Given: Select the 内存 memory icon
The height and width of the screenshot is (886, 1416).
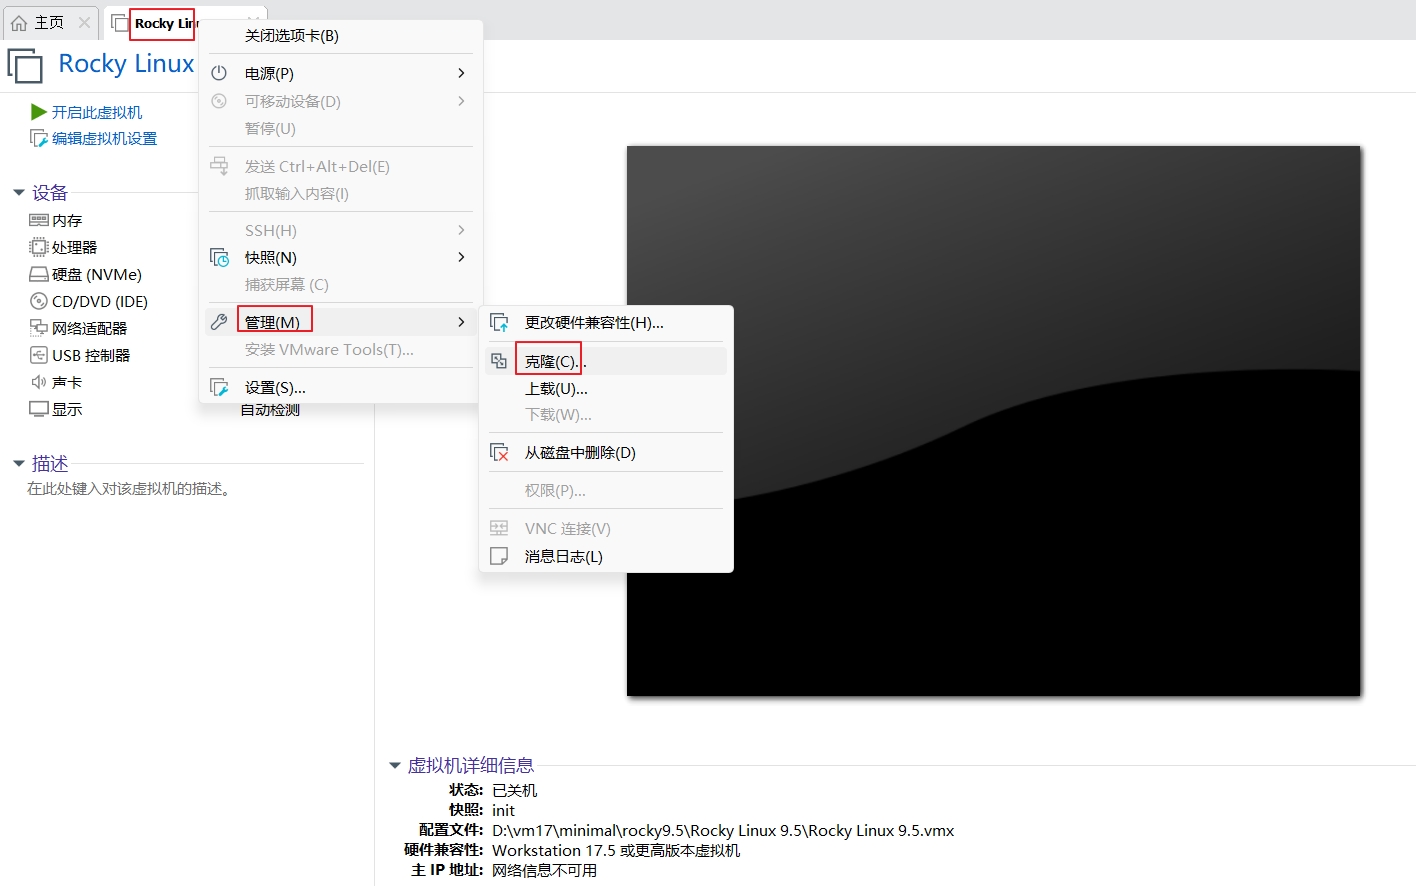Looking at the screenshot, I should [x=39, y=220].
